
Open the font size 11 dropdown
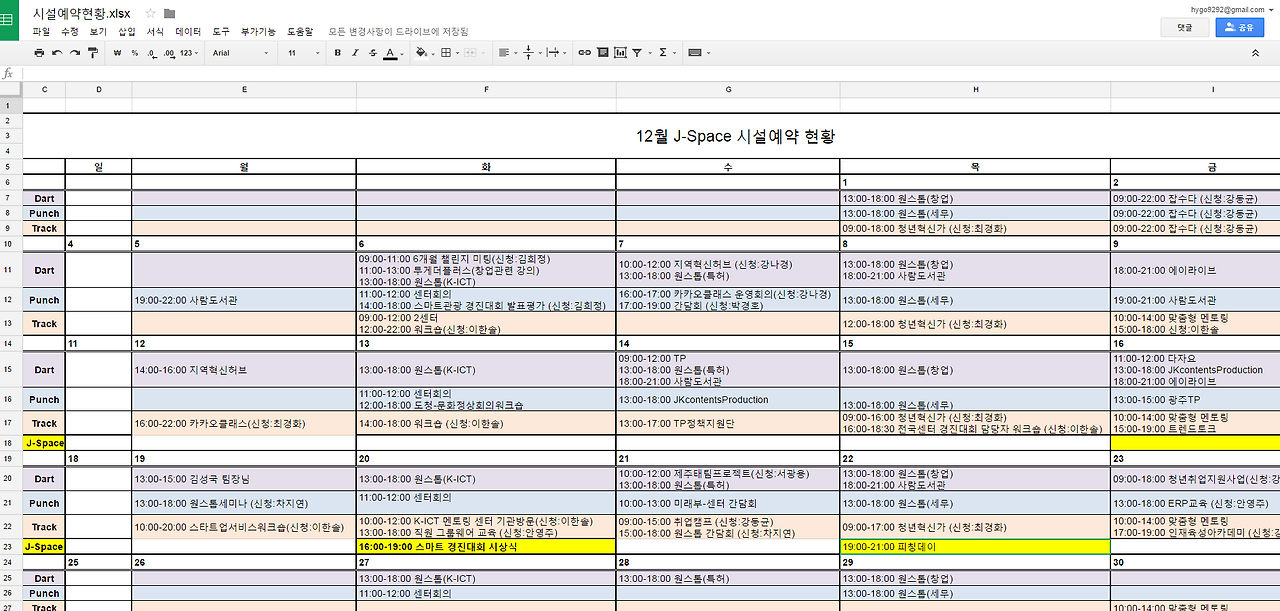304,52
